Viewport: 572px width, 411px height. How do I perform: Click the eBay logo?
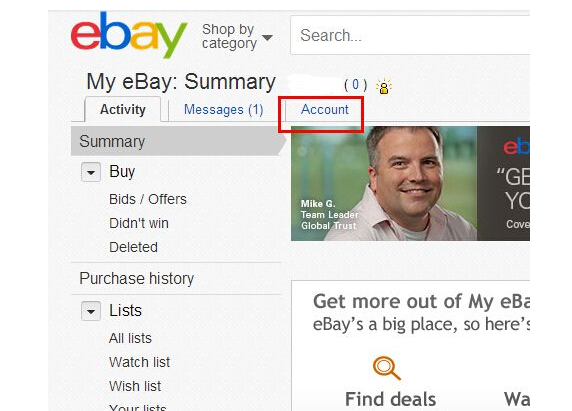click(x=129, y=35)
